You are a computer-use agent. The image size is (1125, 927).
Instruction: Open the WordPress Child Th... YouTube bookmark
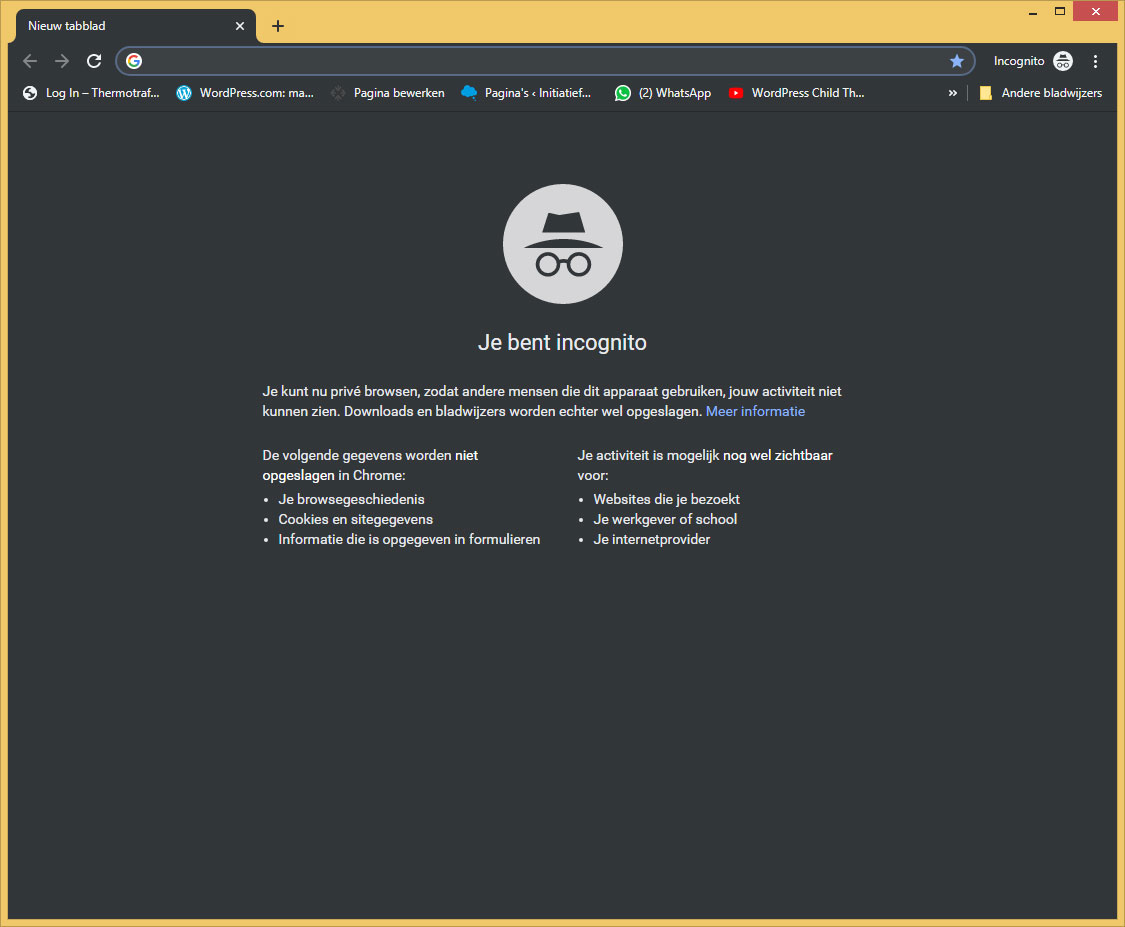coord(796,93)
